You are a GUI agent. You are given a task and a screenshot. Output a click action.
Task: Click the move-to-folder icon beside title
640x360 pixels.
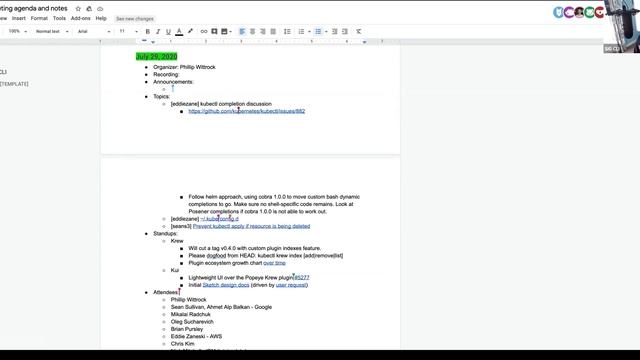point(89,9)
